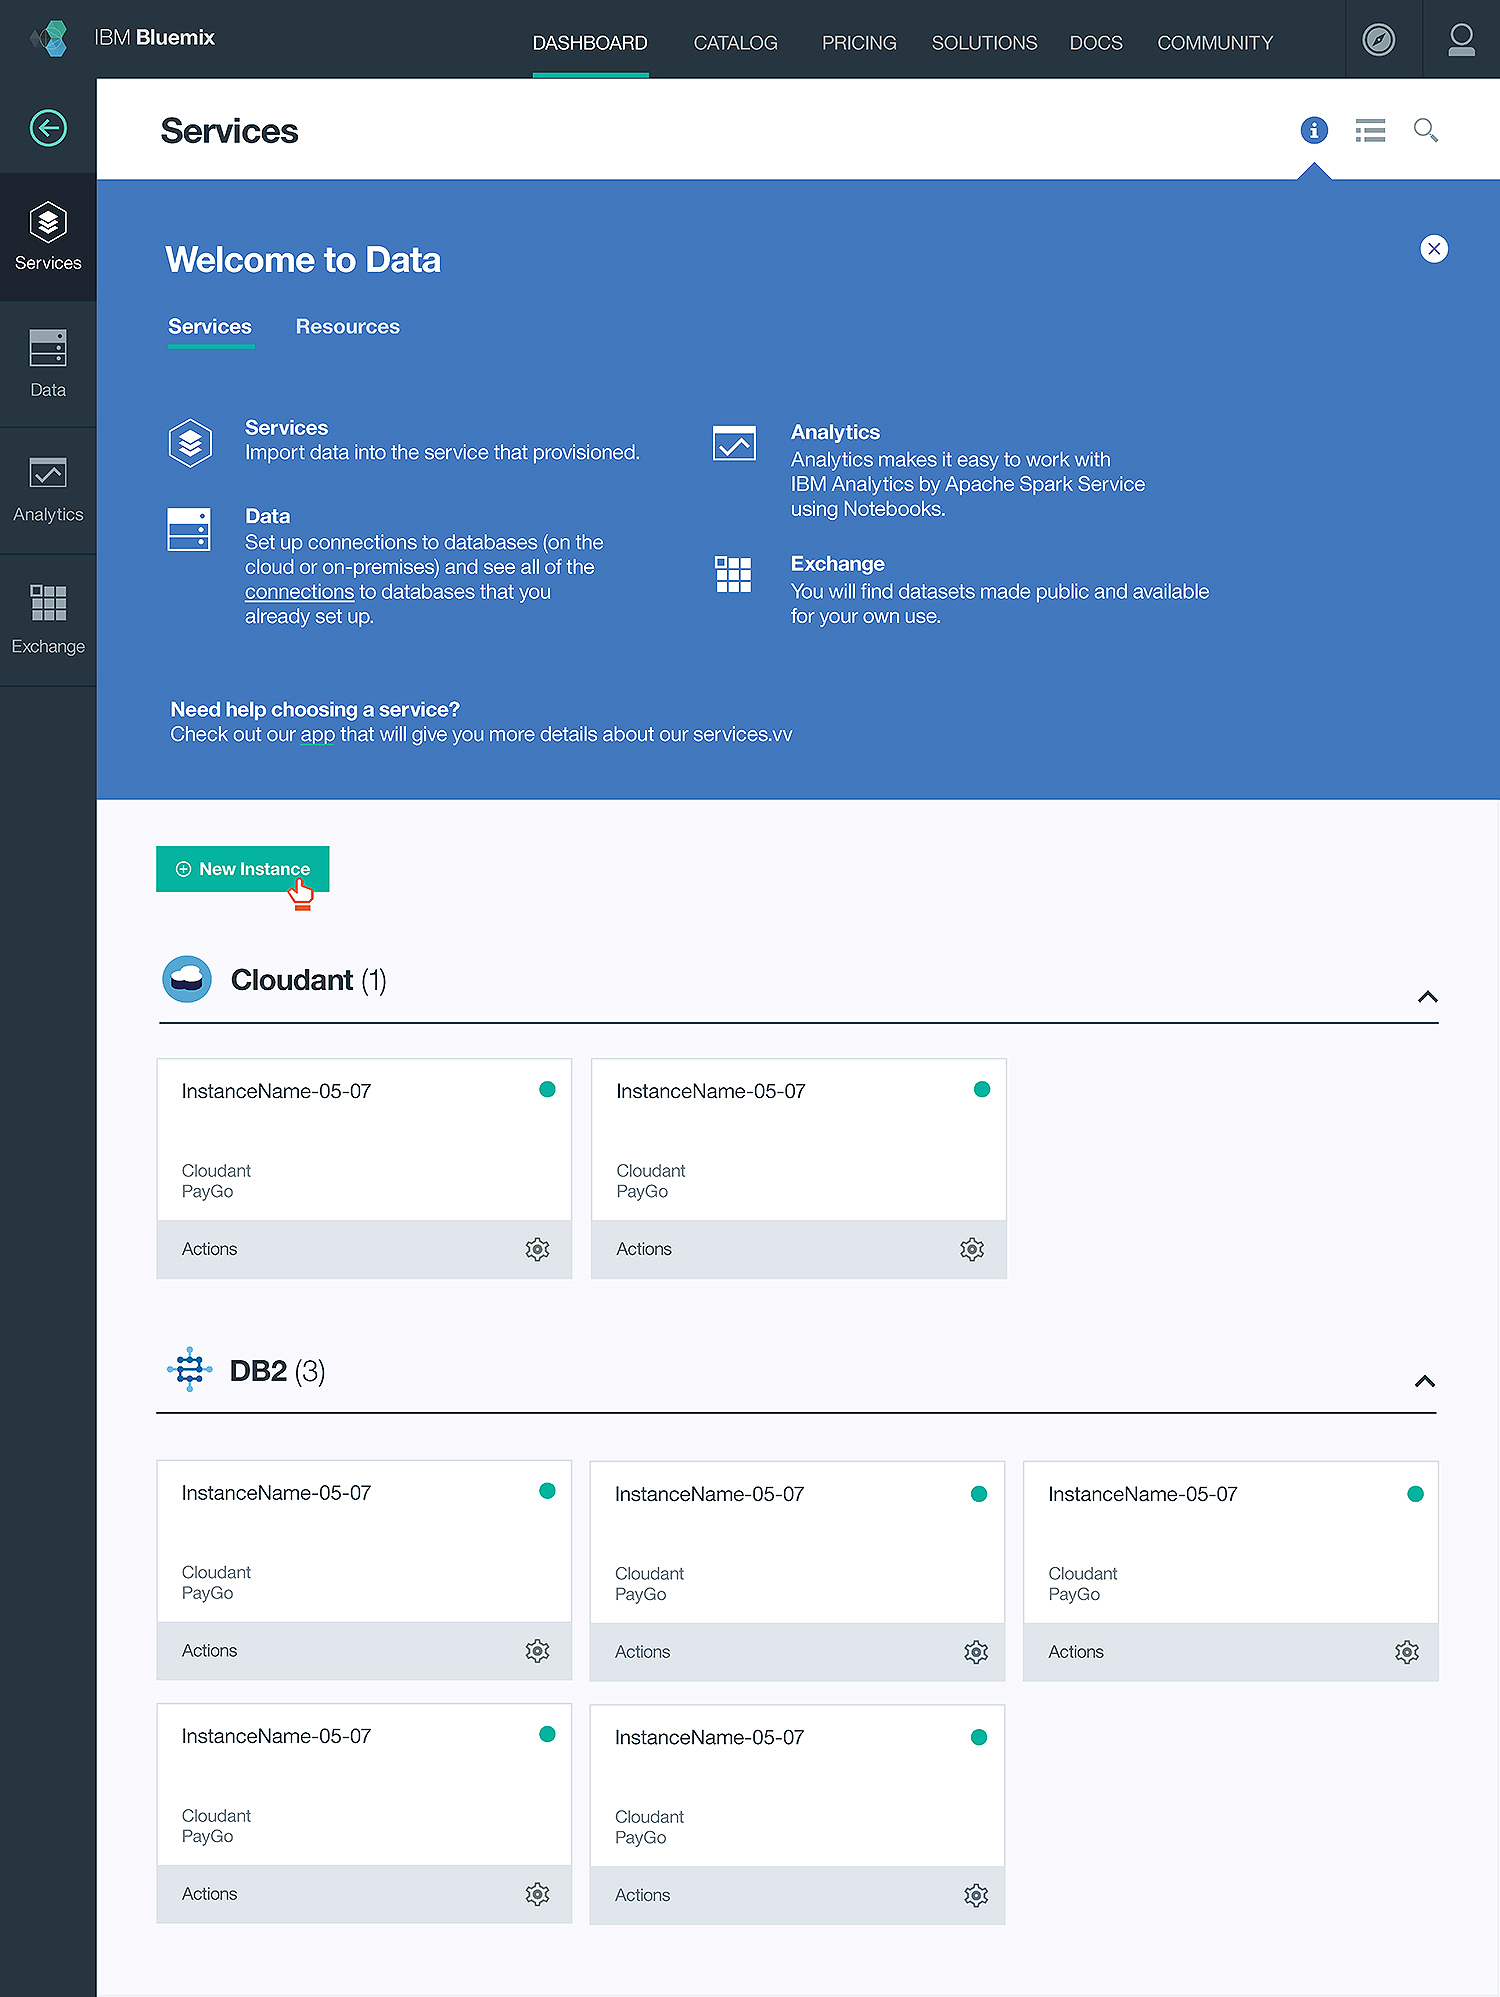Image resolution: width=1500 pixels, height=1997 pixels.
Task: Open gear settings of second Cloudant instance
Action: [x=972, y=1249]
